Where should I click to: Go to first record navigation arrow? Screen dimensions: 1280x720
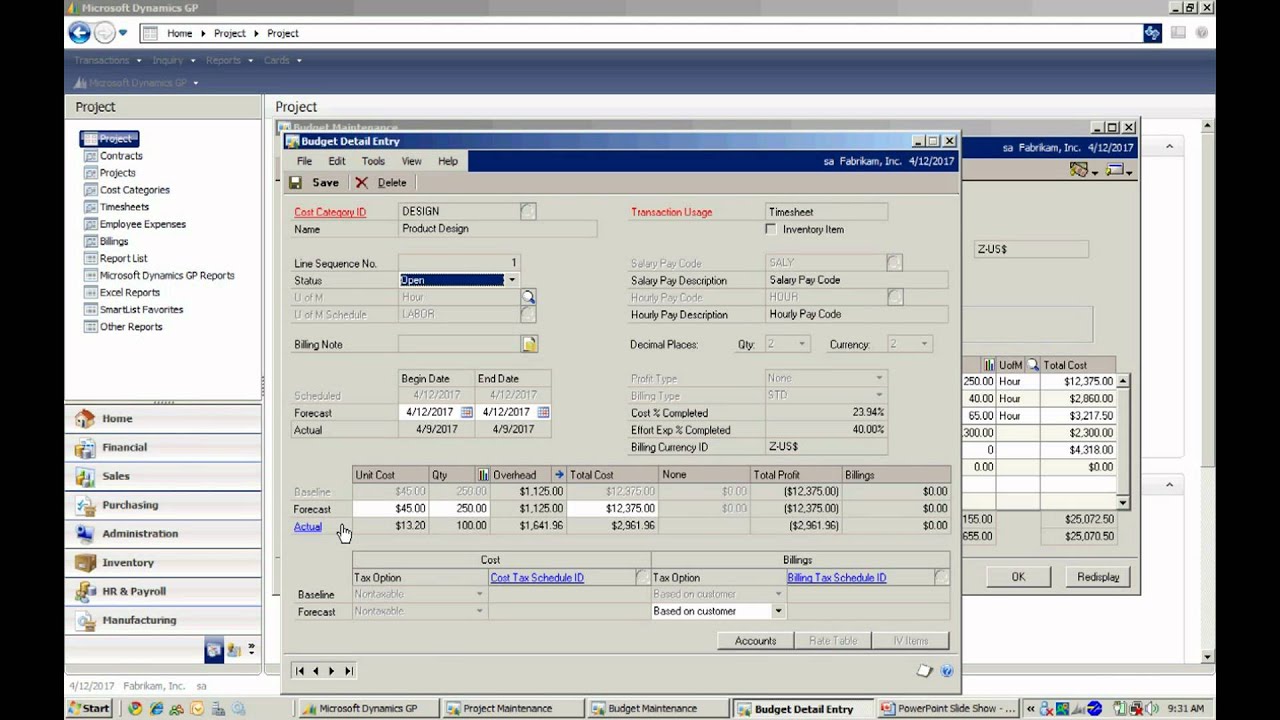[299, 671]
